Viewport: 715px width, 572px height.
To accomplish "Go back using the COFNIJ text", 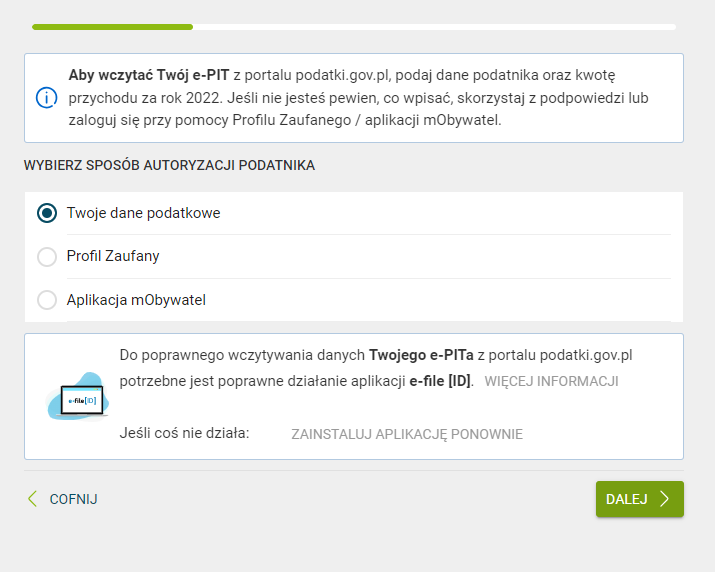I will [x=73, y=499].
